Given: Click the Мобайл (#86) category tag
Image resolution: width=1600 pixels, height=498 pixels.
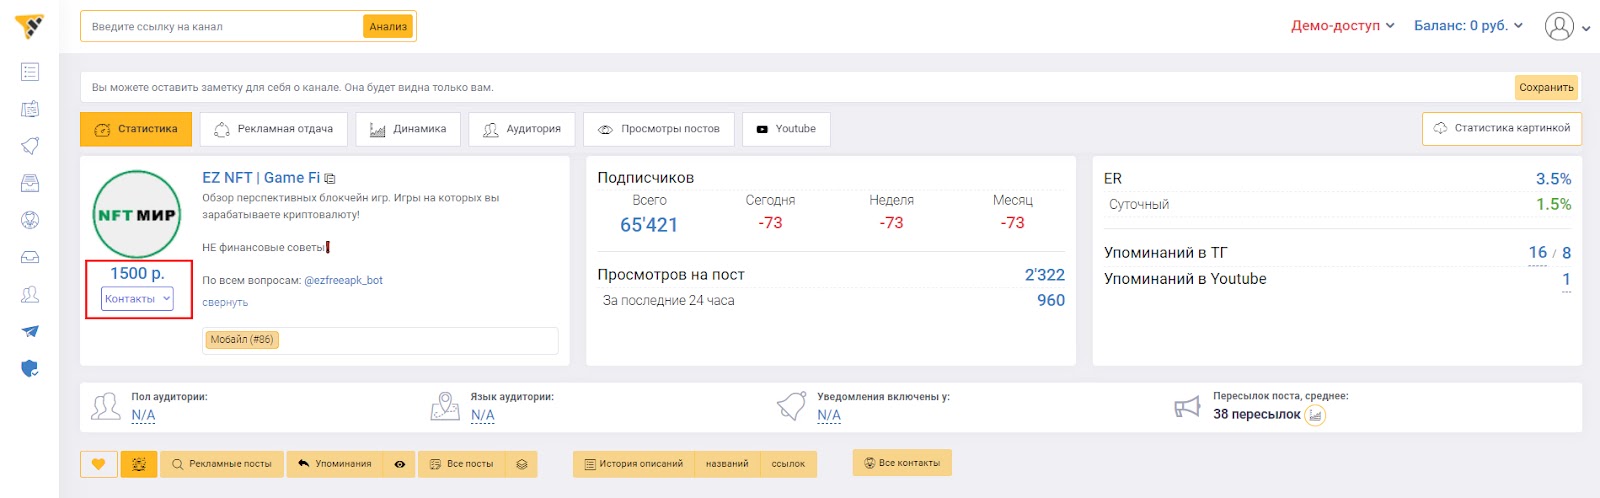Looking at the screenshot, I should 241,340.
